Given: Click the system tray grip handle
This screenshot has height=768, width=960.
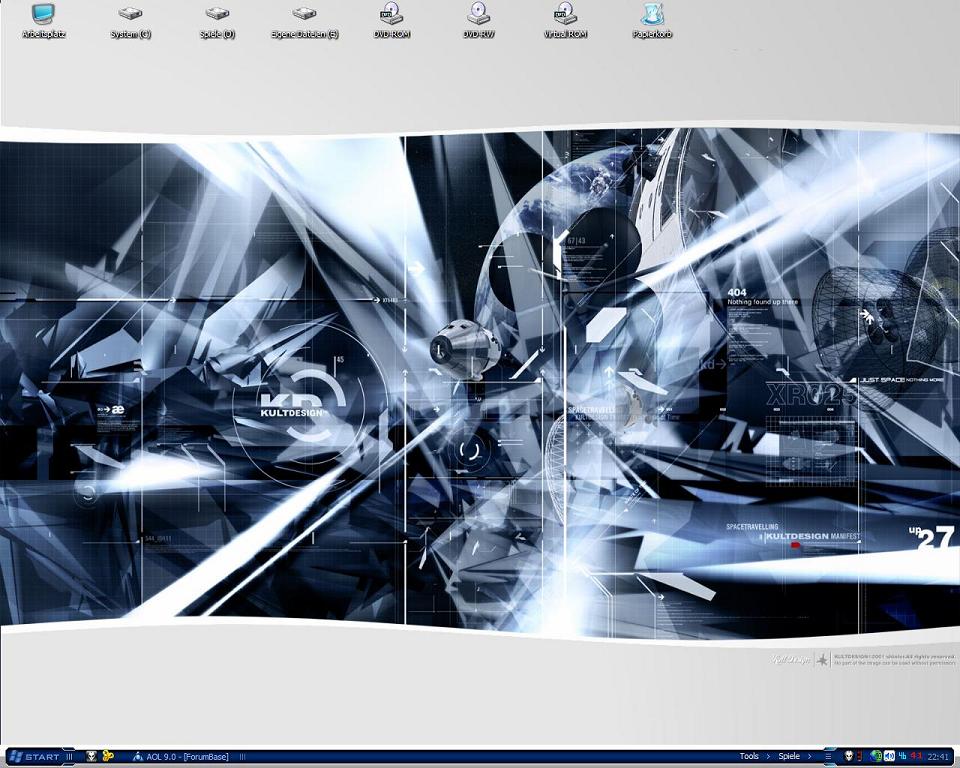Looking at the screenshot, I should coord(828,756).
